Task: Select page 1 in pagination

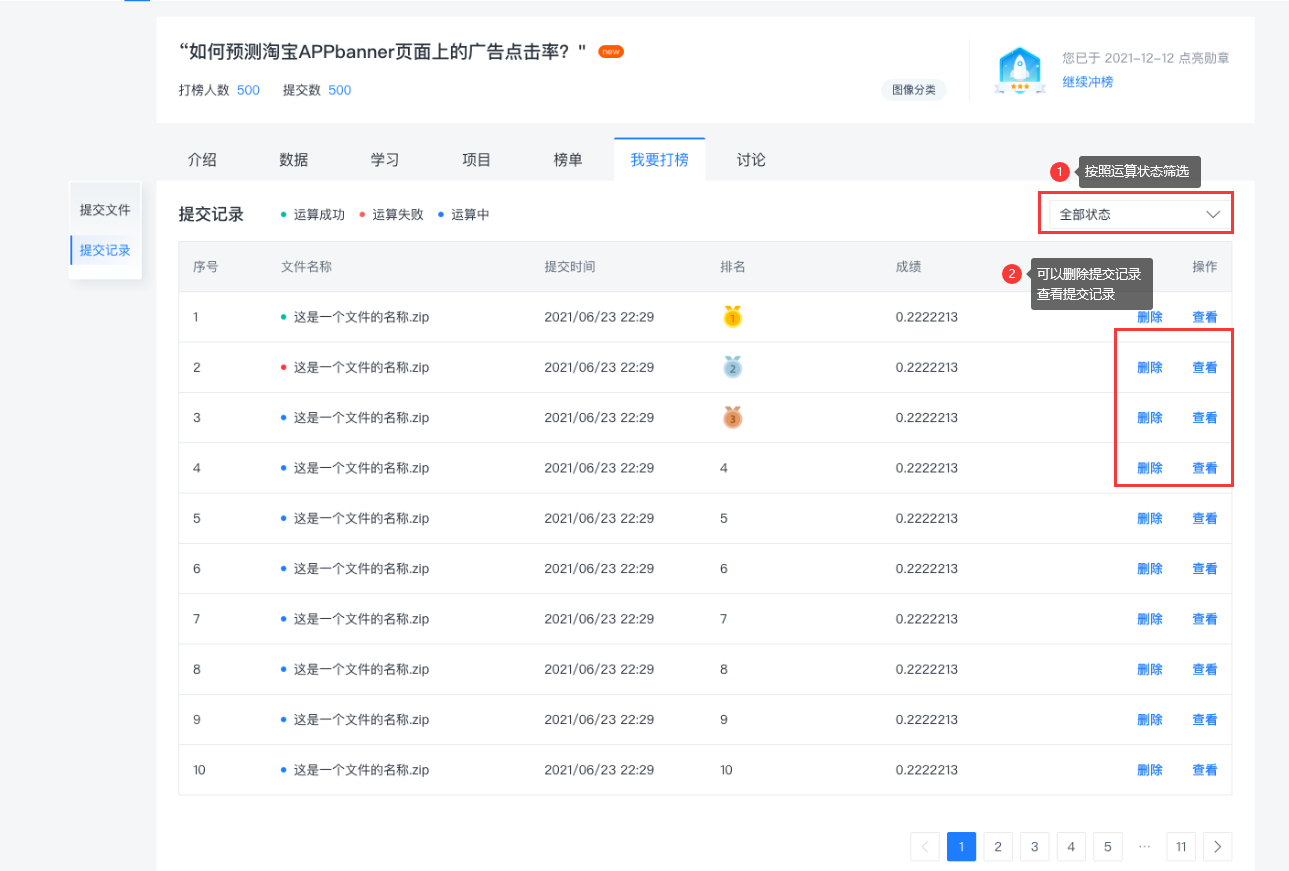Action: [961, 847]
